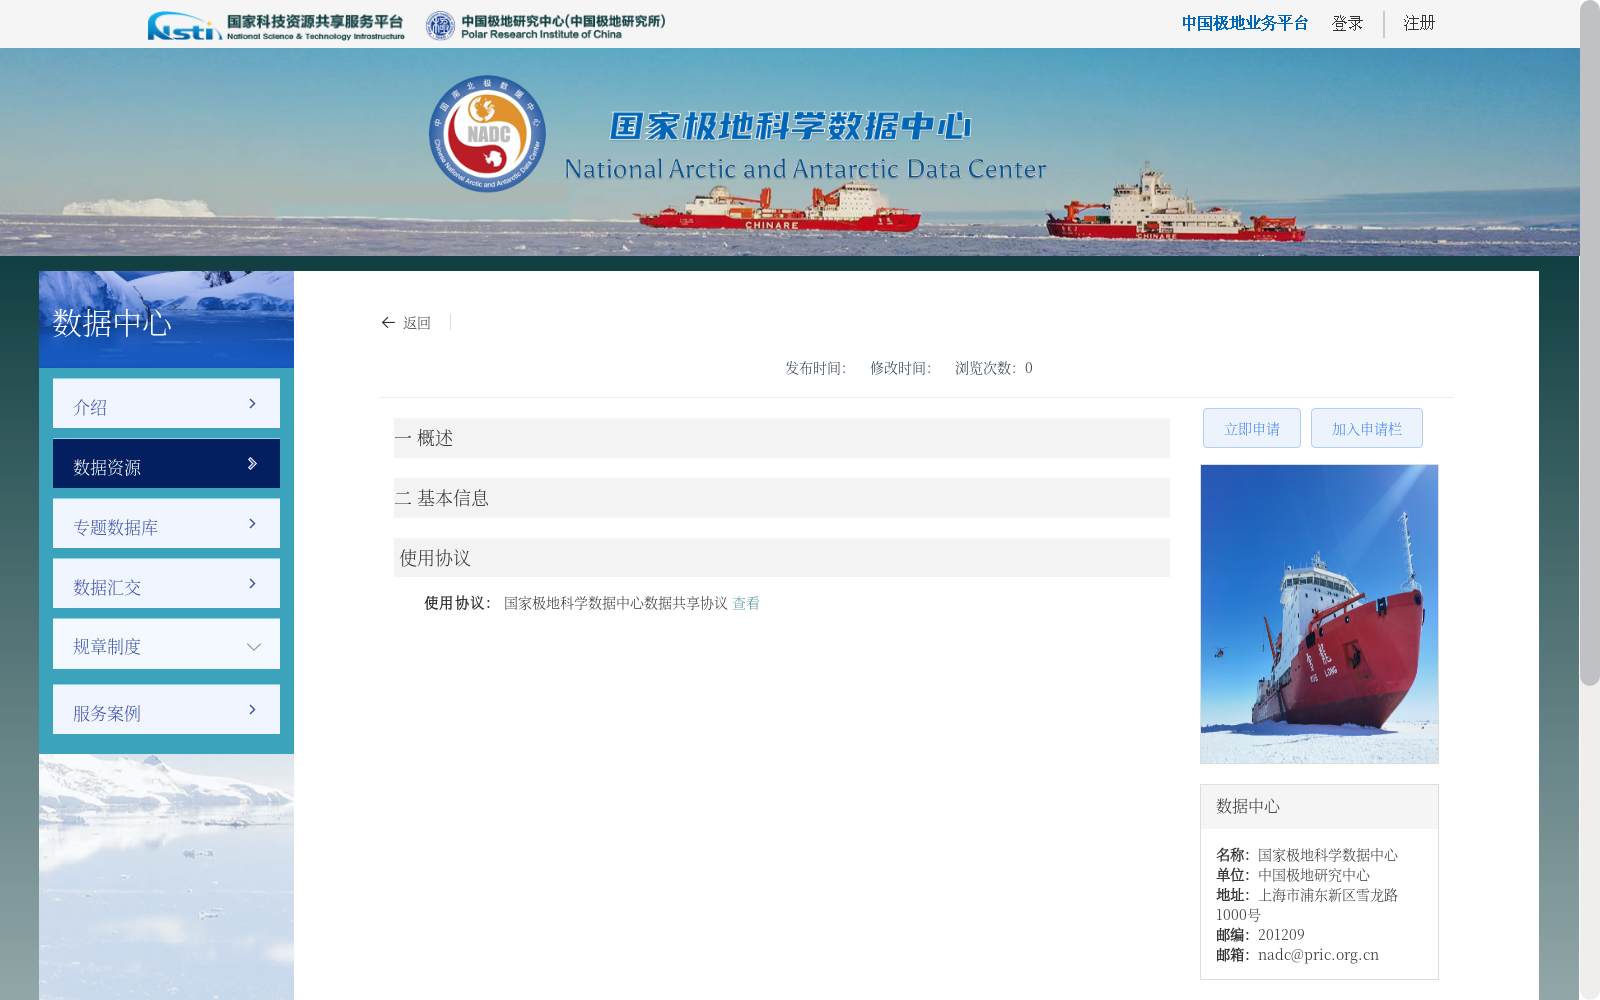The image size is (1600, 1000).
Task: Click the nadc@pric.org.cn email text
Action: tap(1318, 955)
